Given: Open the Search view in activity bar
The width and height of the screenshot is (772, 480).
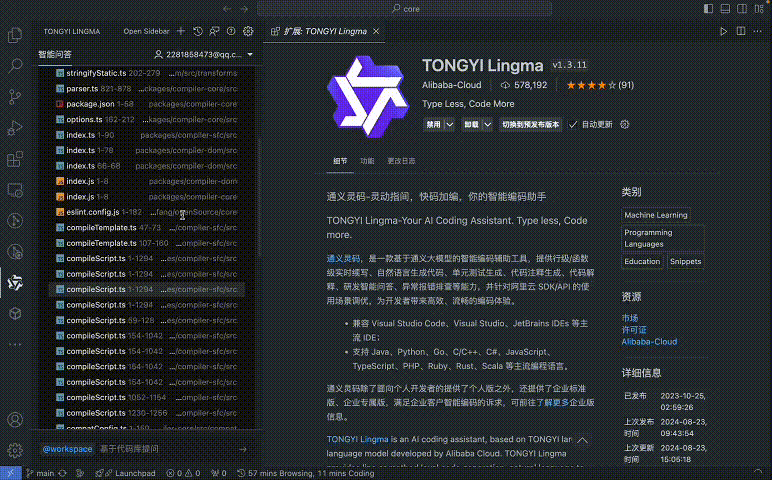Looking at the screenshot, I should coord(15,65).
